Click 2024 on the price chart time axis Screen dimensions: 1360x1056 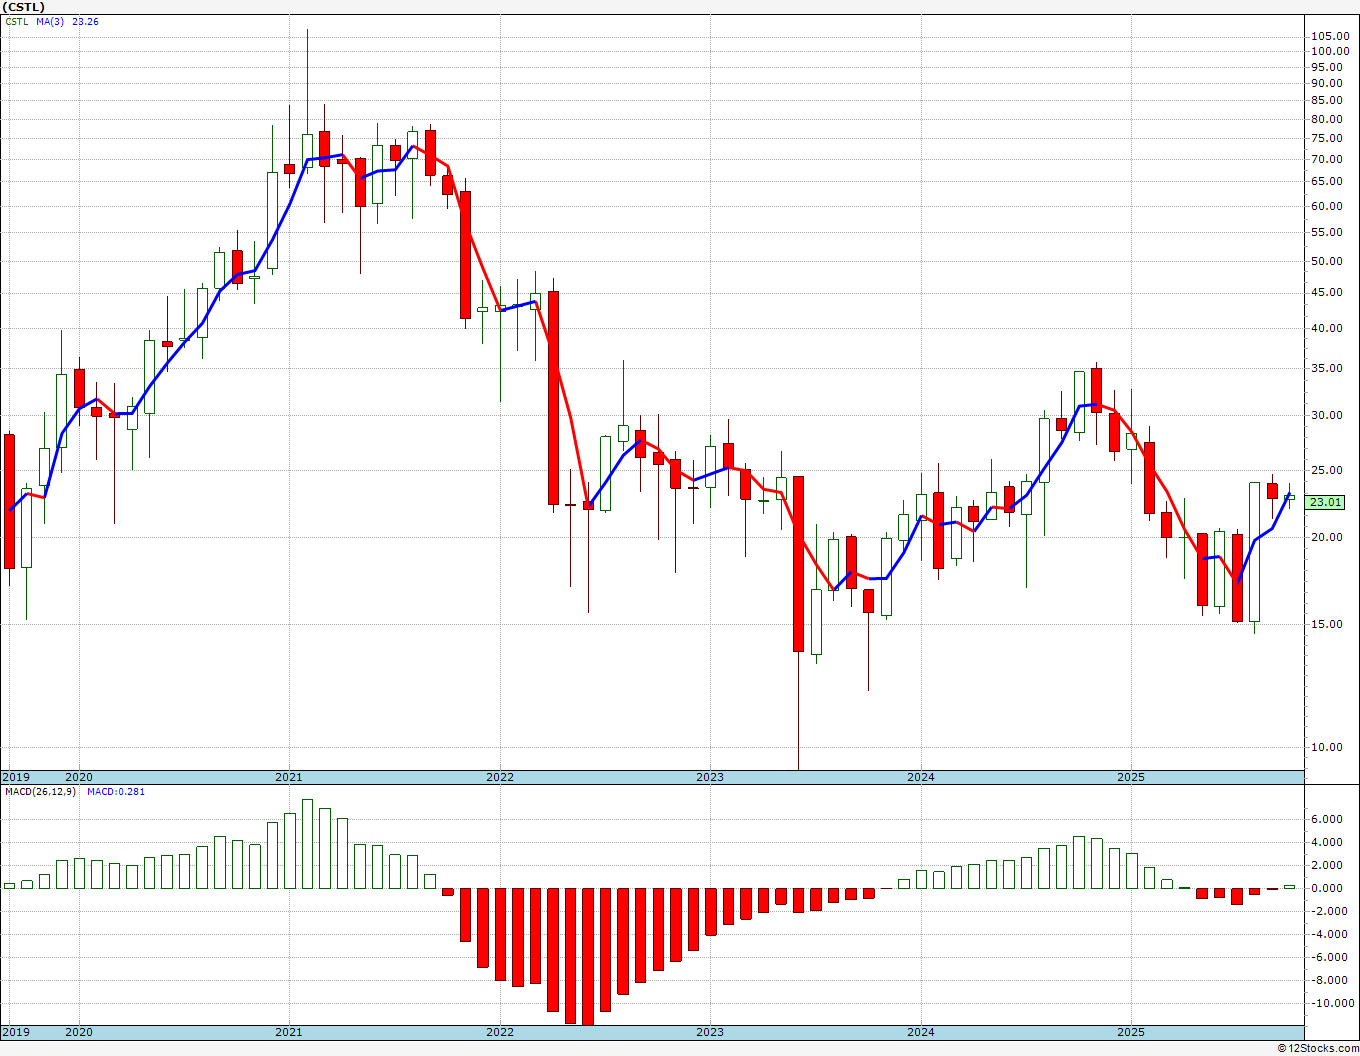pos(921,777)
